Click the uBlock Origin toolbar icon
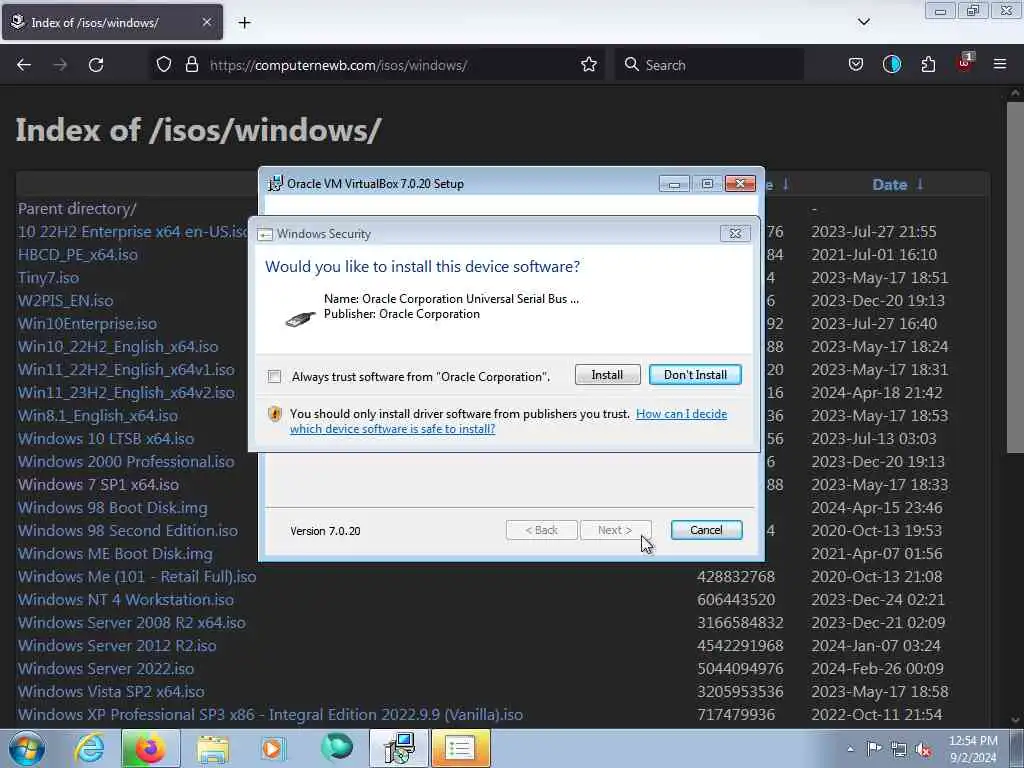This screenshot has width=1024, height=768. (965, 63)
